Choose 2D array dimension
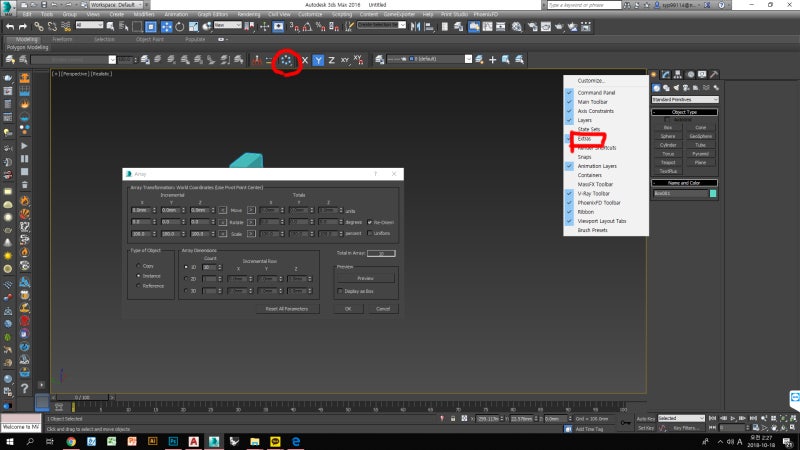This screenshot has height=450, width=800. pyautogui.click(x=186, y=279)
